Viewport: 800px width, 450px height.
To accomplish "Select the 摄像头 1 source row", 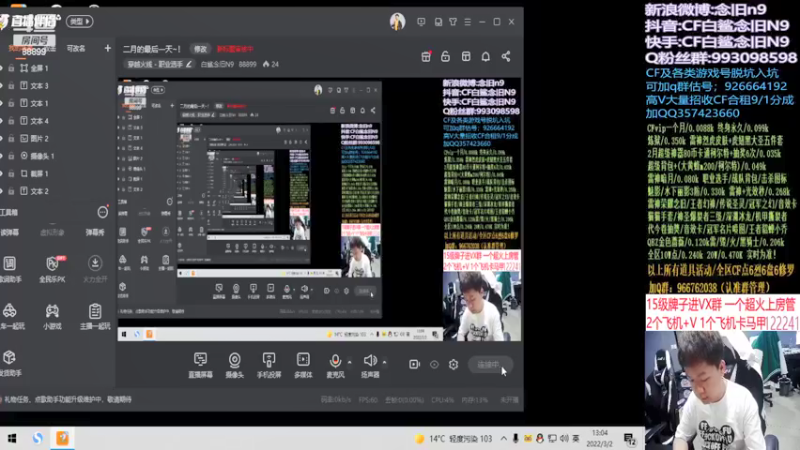I will pyautogui.click(x=57, y=156).
